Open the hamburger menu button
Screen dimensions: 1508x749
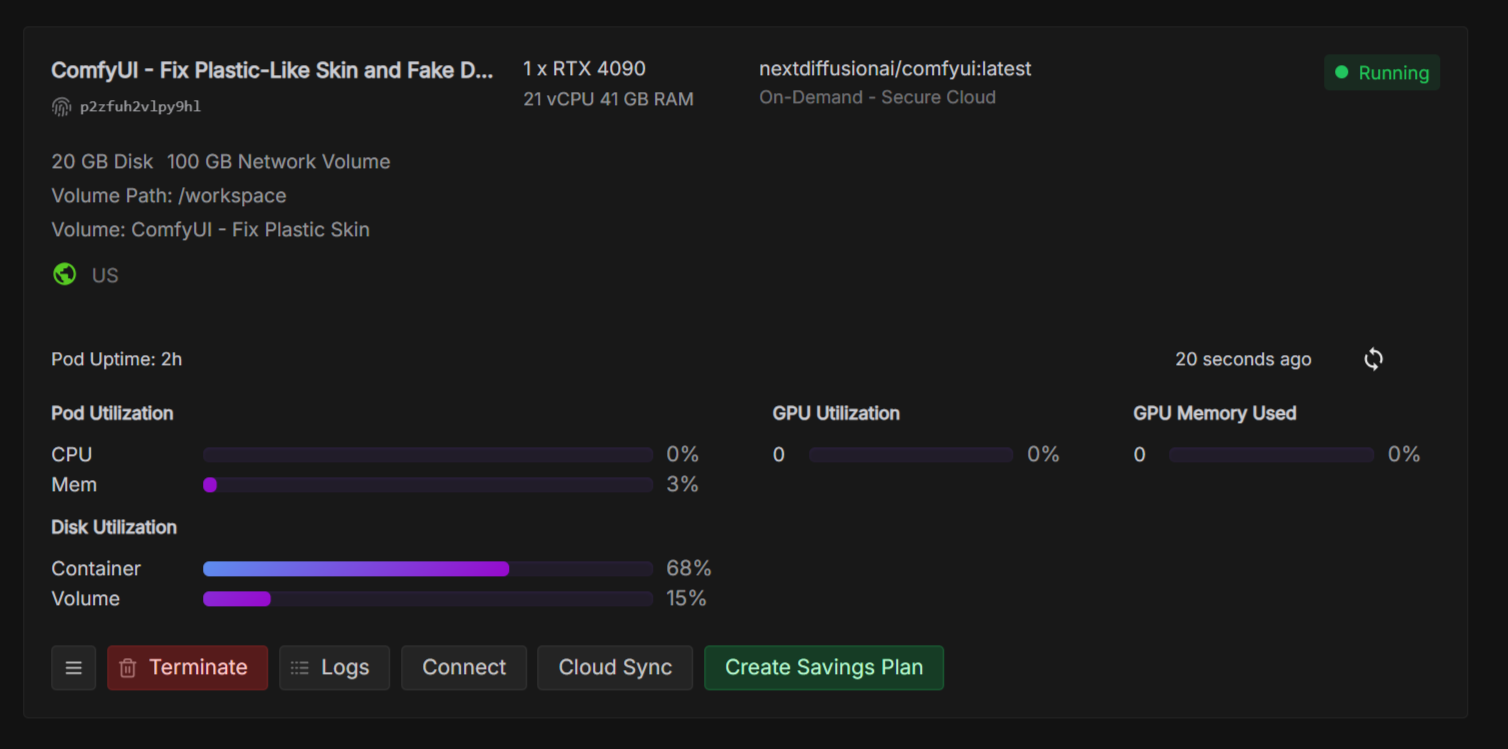(74, 668)
